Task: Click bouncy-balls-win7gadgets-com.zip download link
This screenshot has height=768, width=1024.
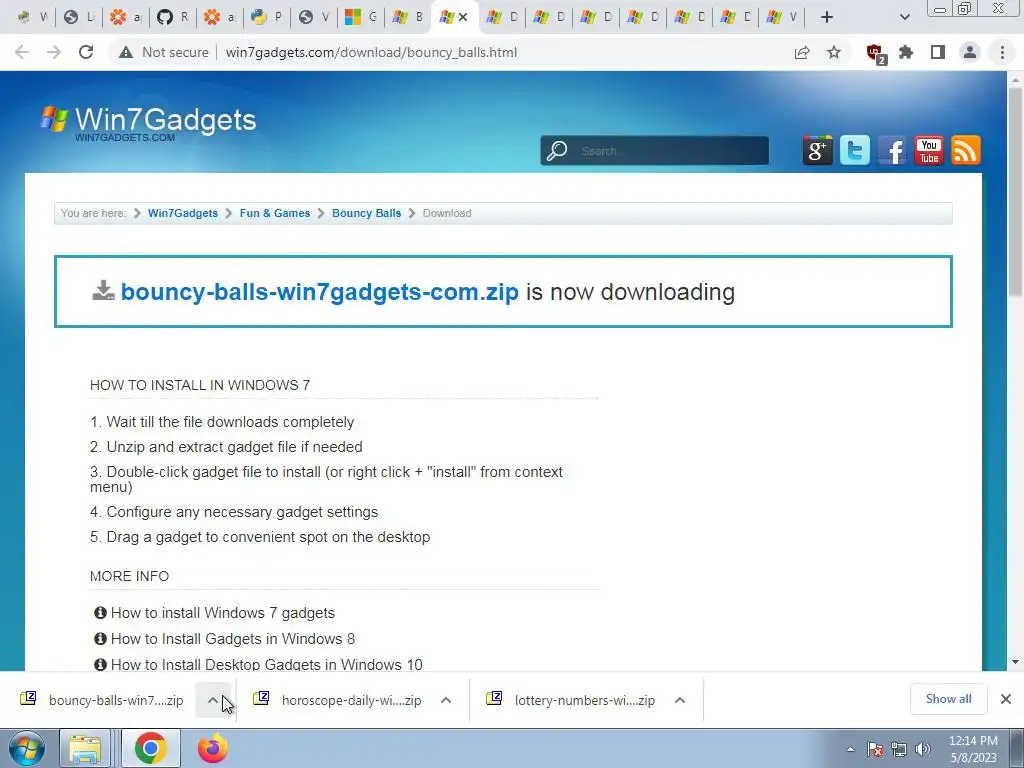Action: tap(319, 292)
